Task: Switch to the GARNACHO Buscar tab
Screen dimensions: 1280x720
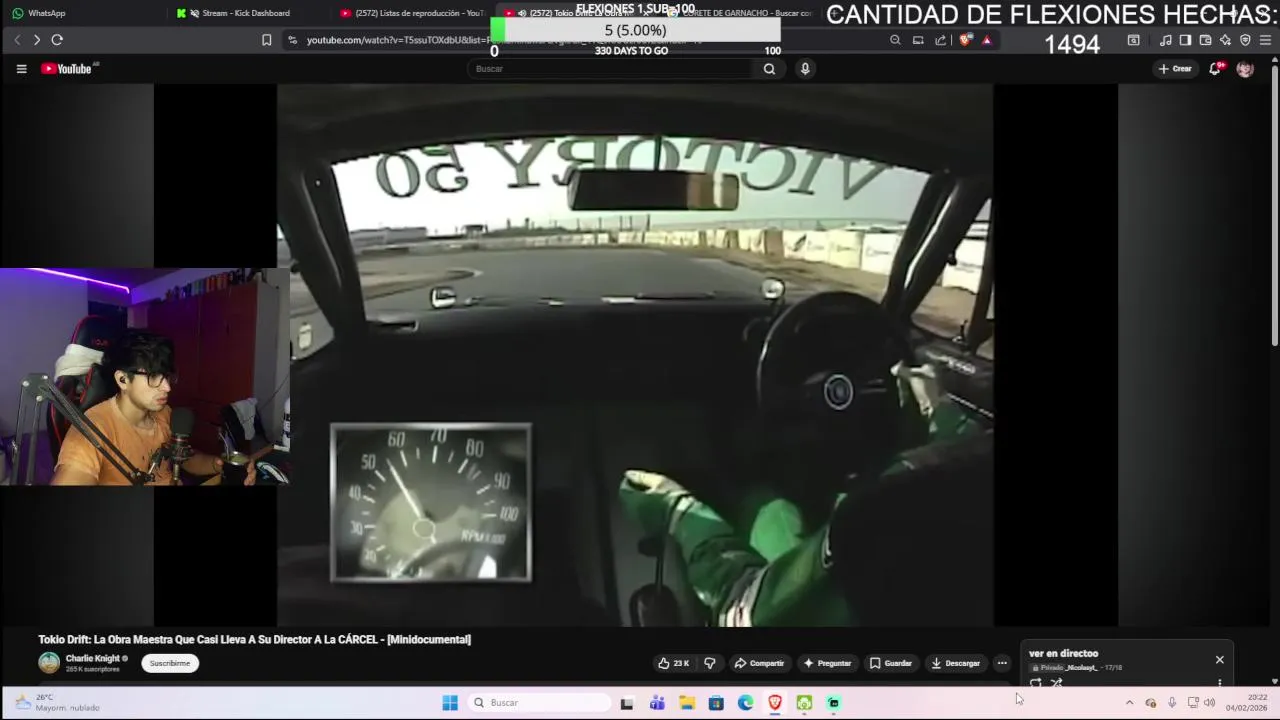Action: click(740, 13)
